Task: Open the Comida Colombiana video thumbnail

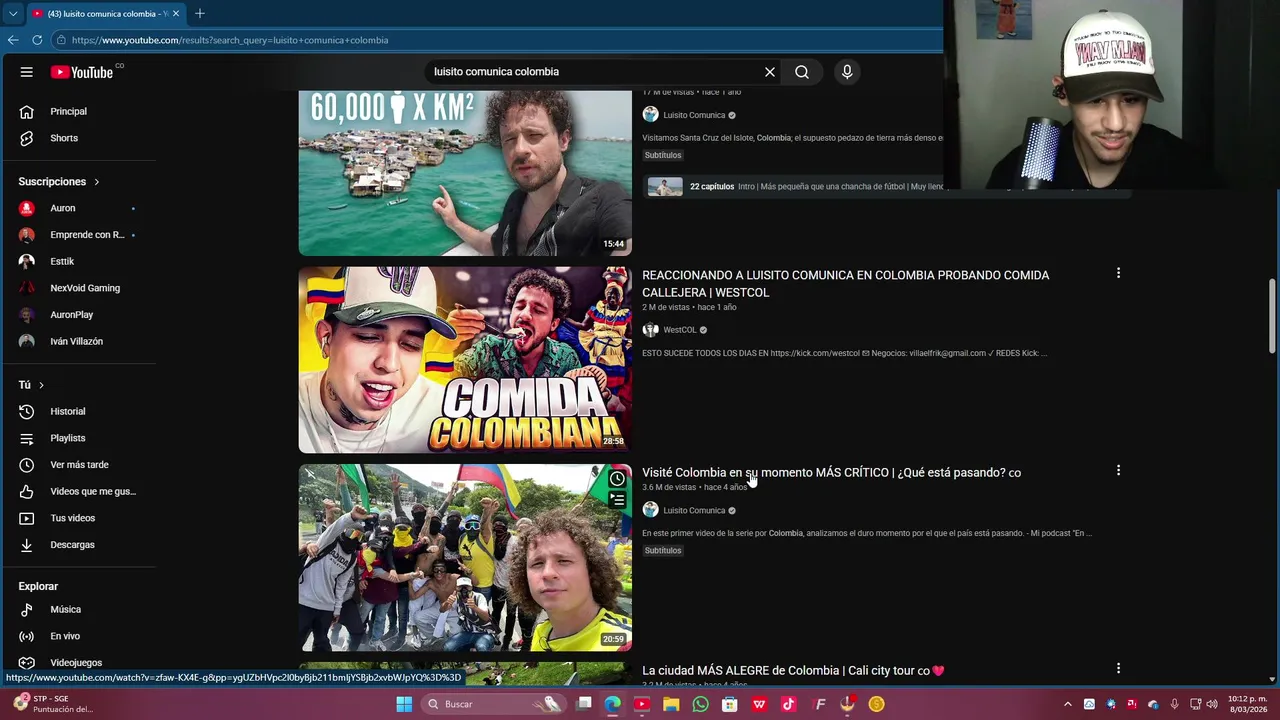Action: tap(465, 360)
